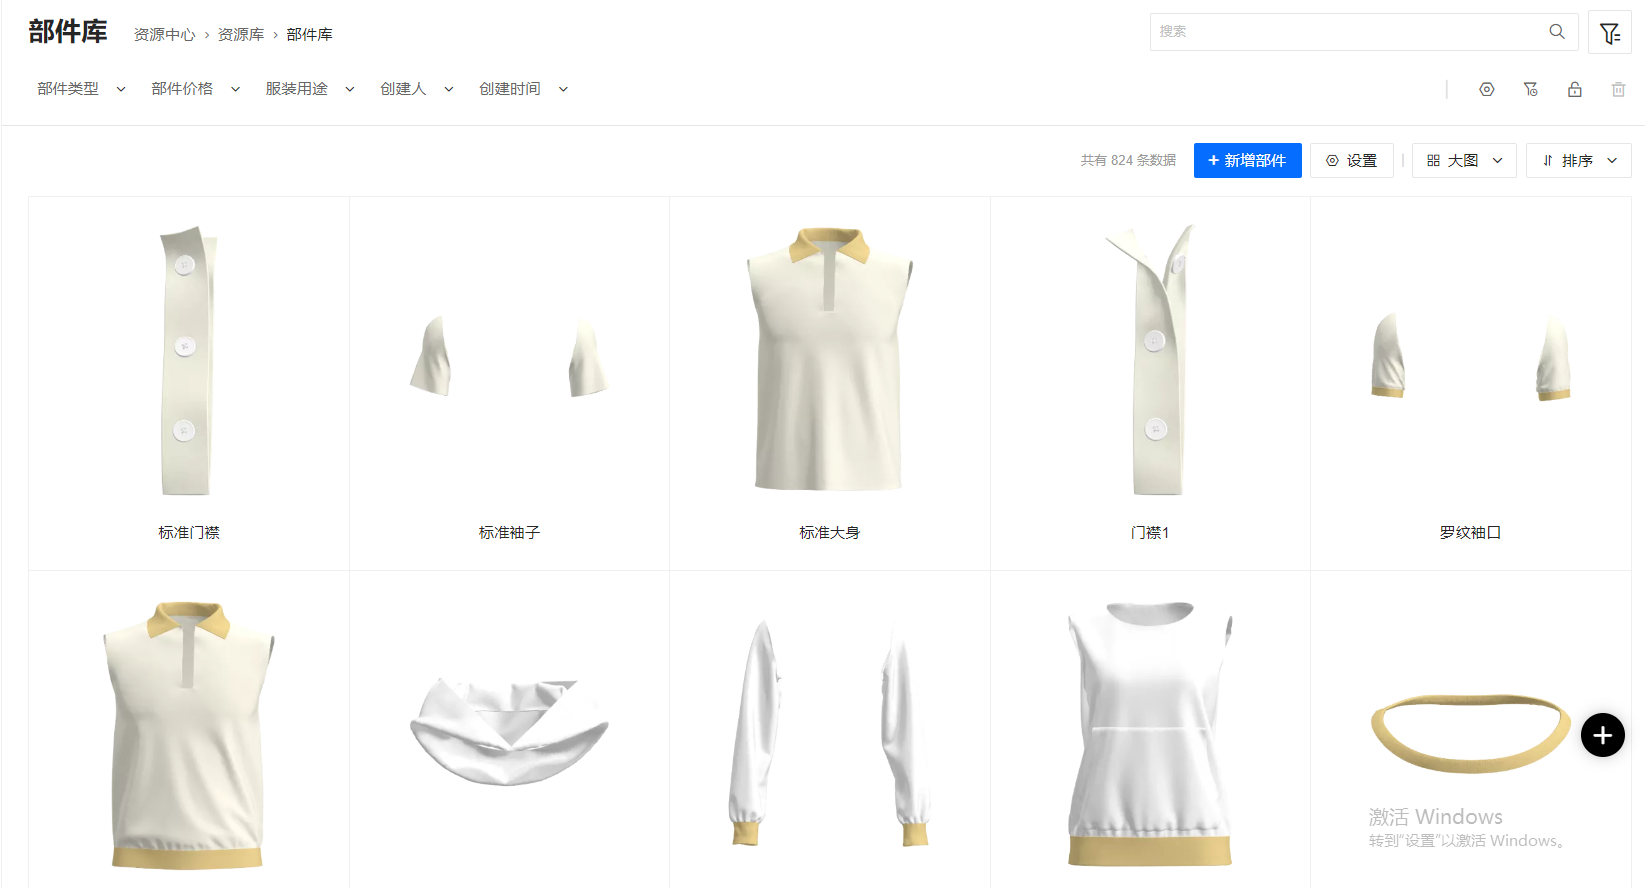
Task: Open the 服装用途 filter dropdown
Action: (x=310, y=89)
